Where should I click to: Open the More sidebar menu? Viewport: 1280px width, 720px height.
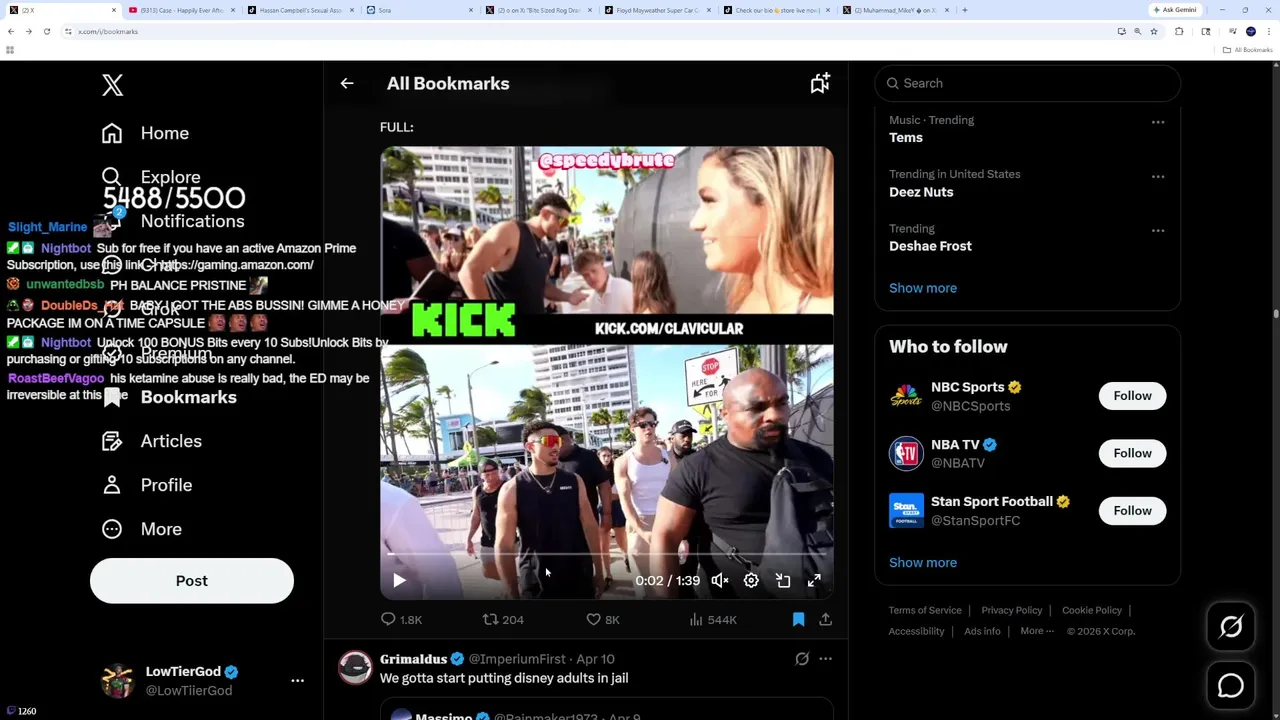pyautogui.click(x=161, y=529)
